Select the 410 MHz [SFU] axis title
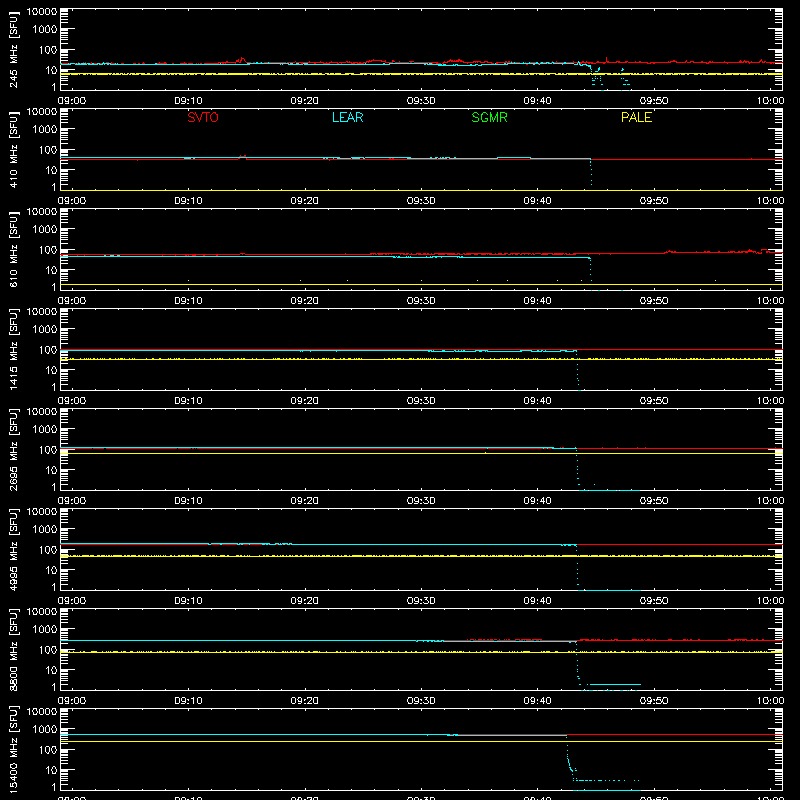The image size is (800, 800). pos(13,150)
